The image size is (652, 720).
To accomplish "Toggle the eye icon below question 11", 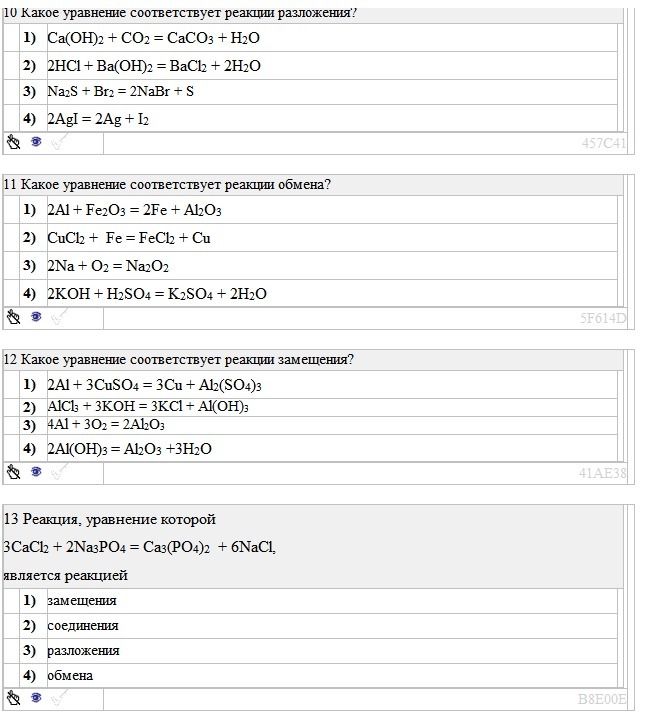I will coord(36,317).
